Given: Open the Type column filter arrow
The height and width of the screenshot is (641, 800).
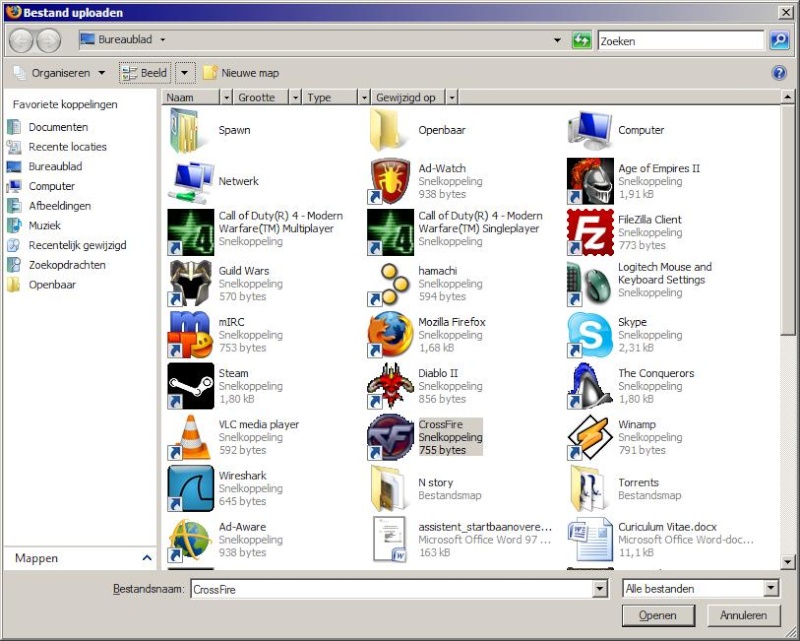Looking at the screenshot, I should 364,97.
